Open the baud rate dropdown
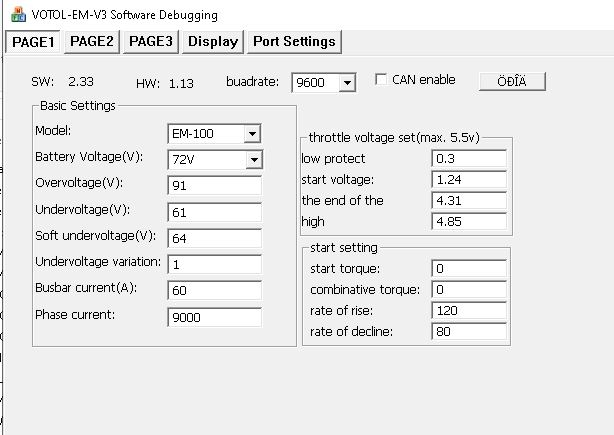Image resolution: width=614 pixels, height=435 pixels. (346, 83)
